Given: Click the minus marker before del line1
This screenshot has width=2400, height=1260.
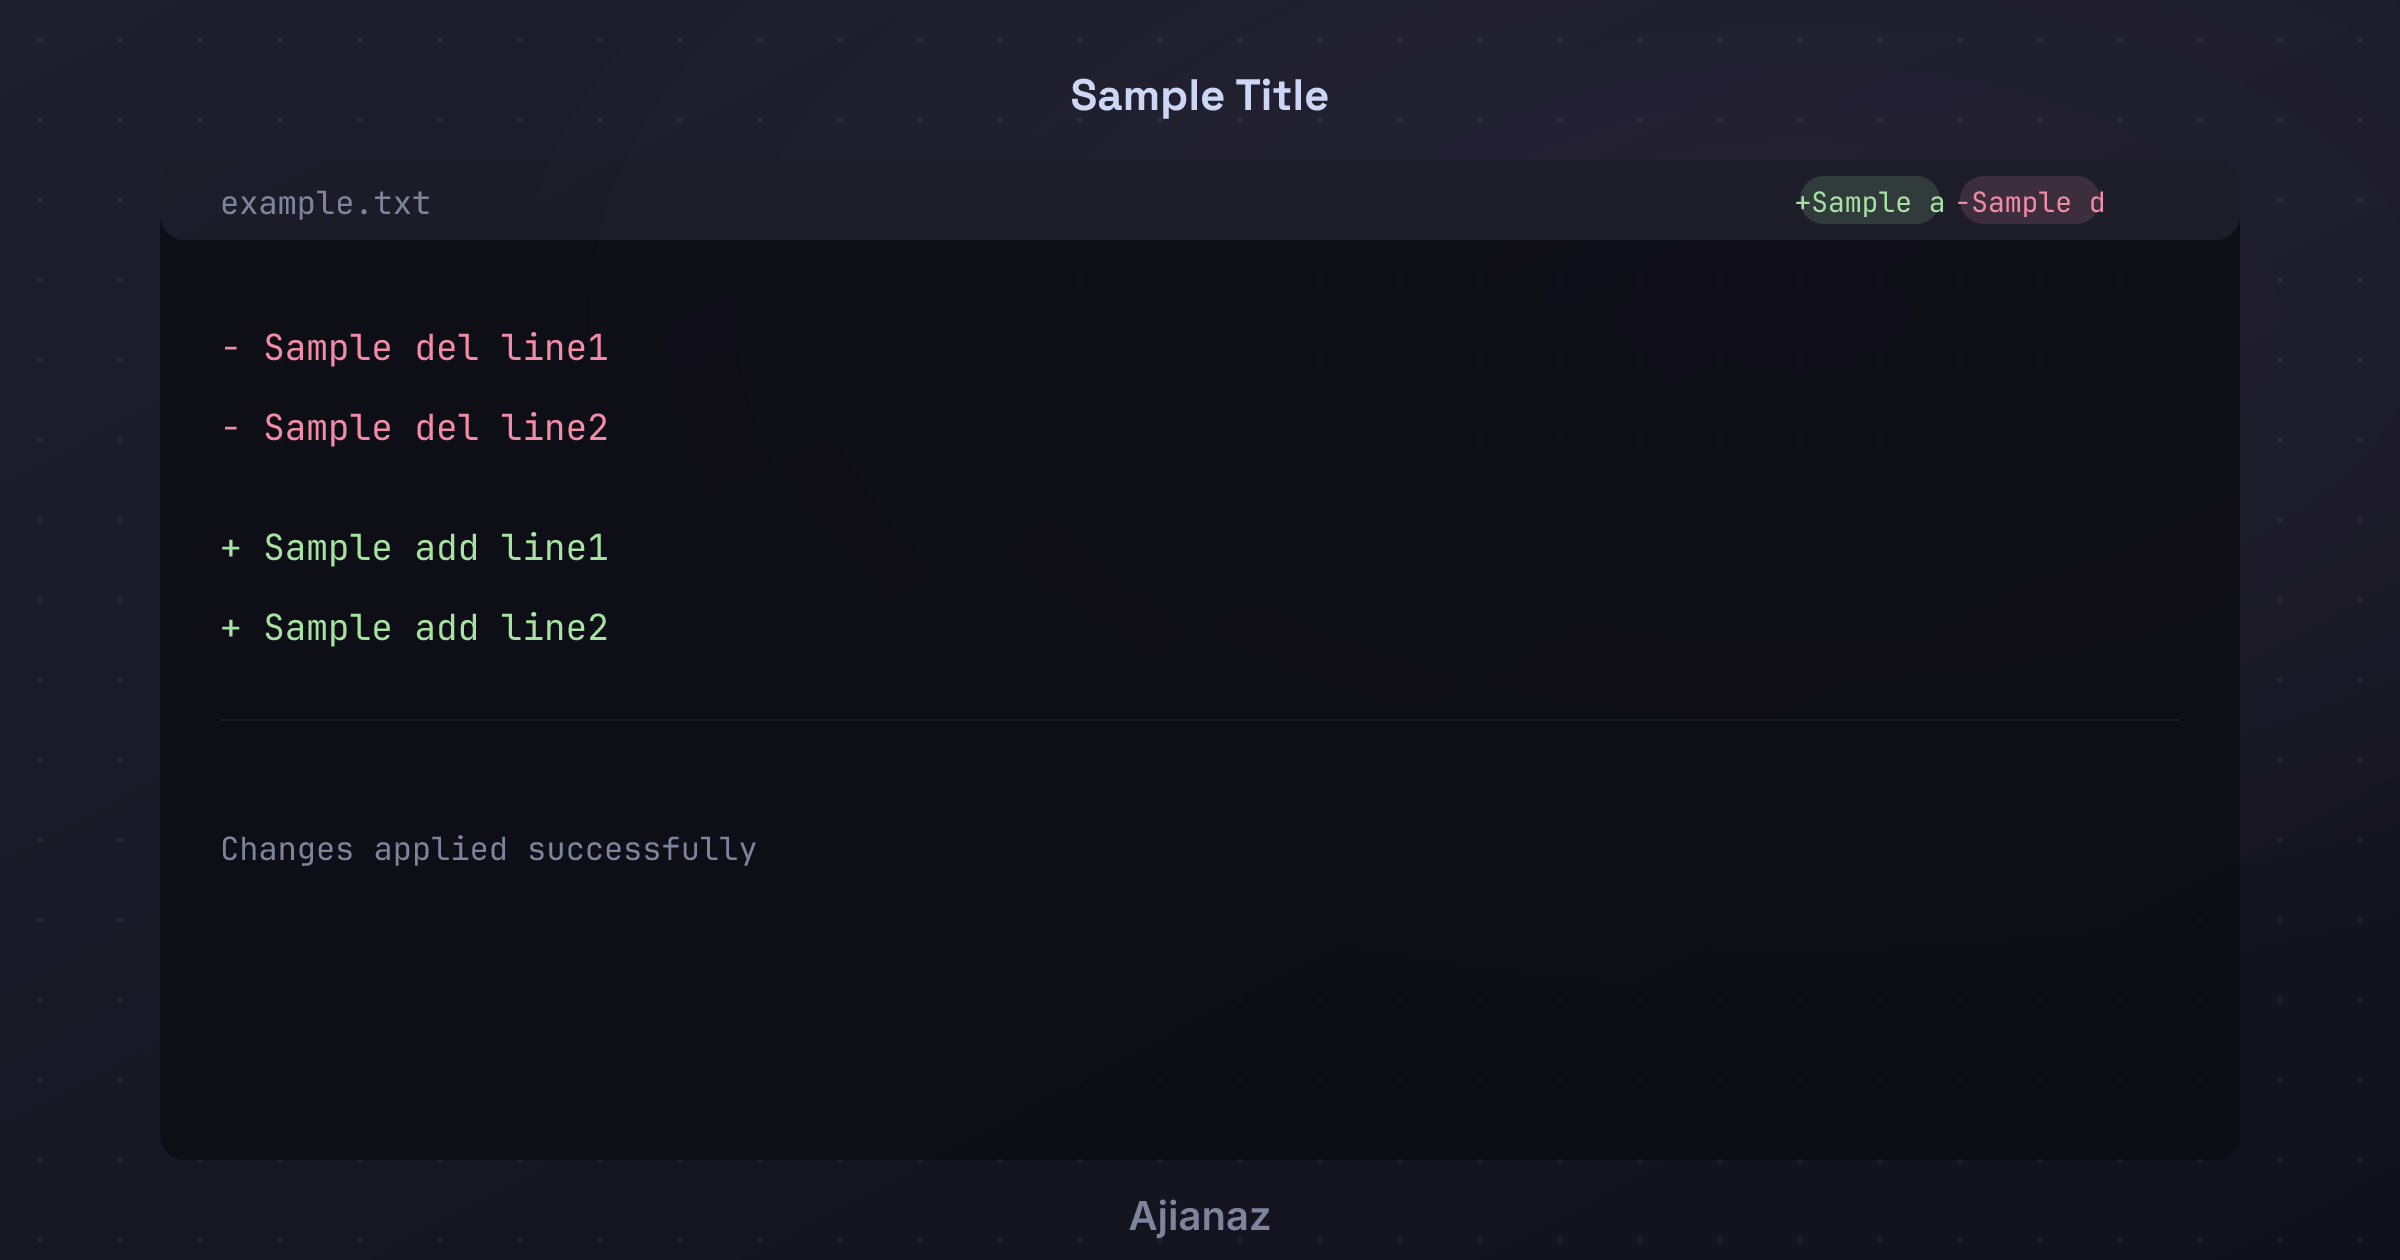Looking at the screenshot, I should pyautogui.click(x=231, y=348).
